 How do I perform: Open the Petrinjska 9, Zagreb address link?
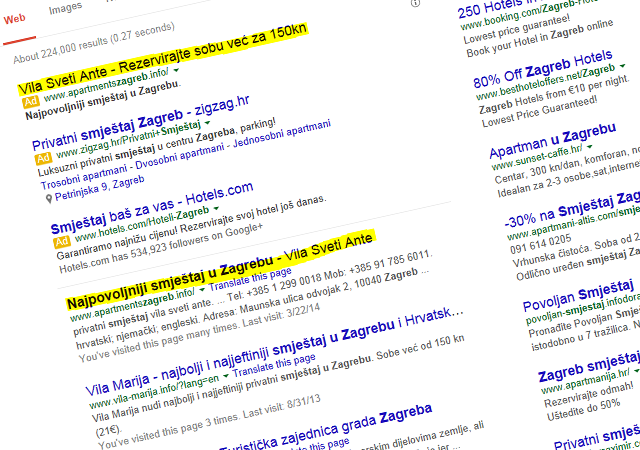click(x=100, y=188)
